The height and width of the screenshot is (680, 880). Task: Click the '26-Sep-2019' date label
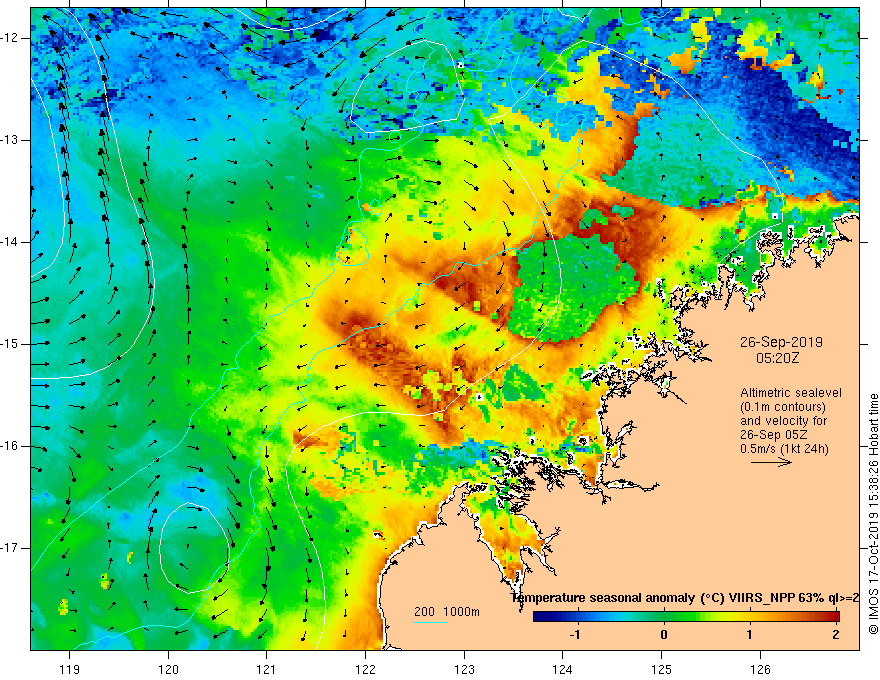click(781, 342)
